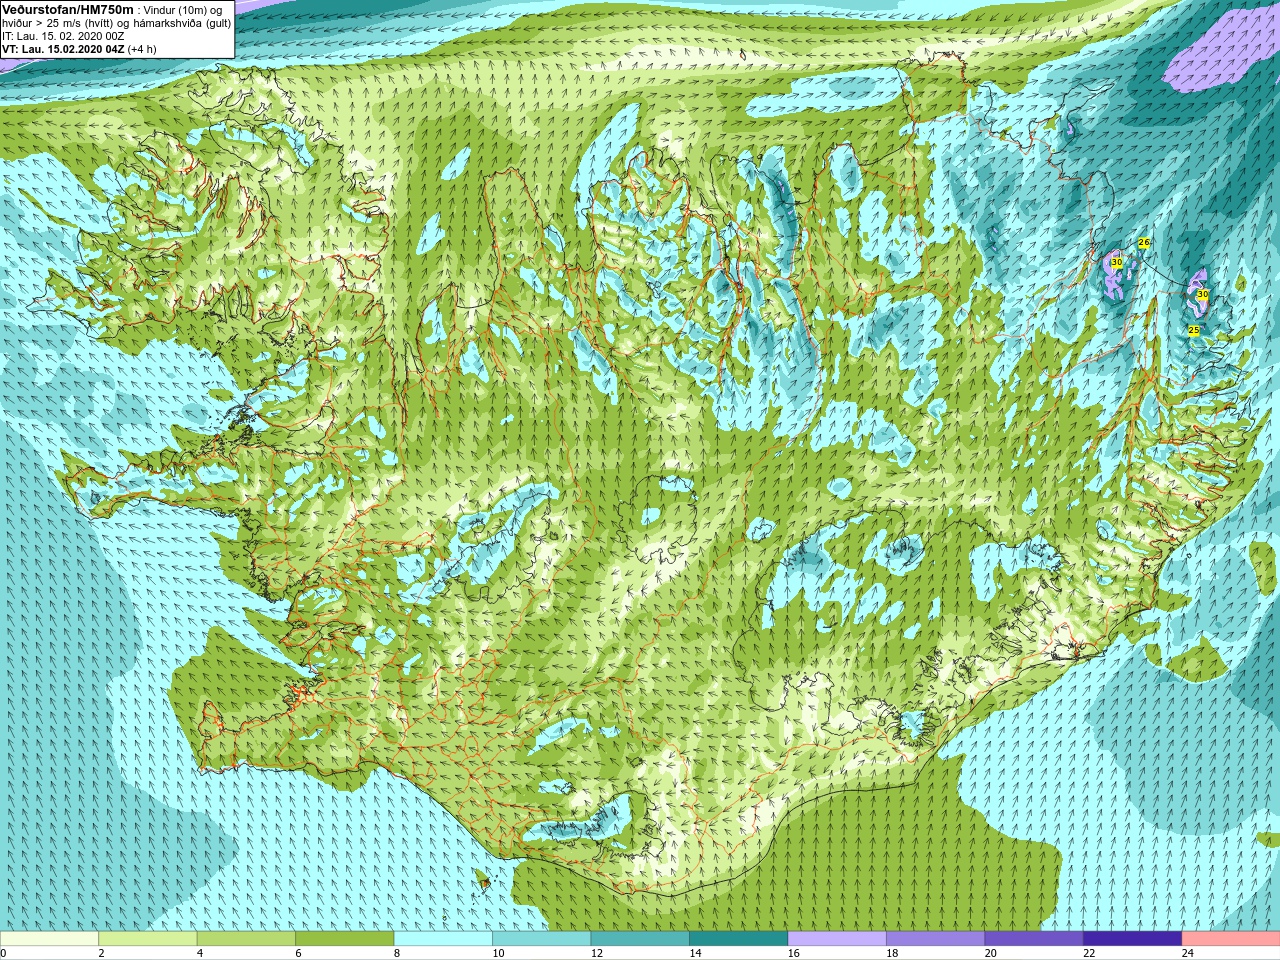Click the '(+4 h)' forecast offset text

pos(142,49)
